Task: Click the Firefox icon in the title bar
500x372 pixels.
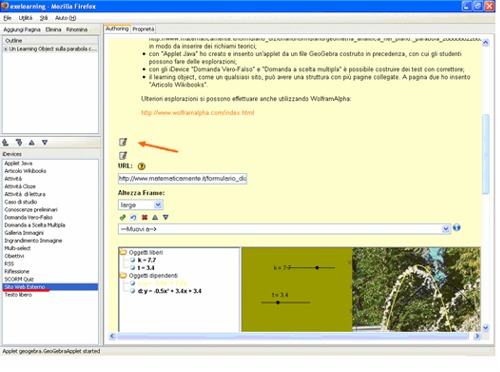Action: coord(4,6)
